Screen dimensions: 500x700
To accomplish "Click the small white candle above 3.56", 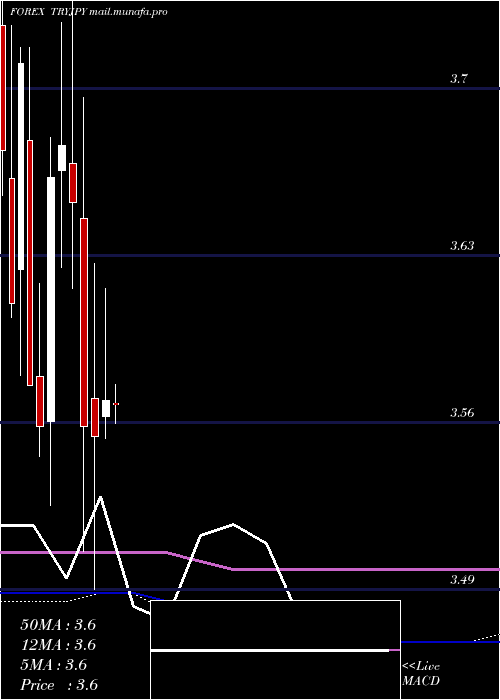I will pyautogui.click(x=106, y=408).
